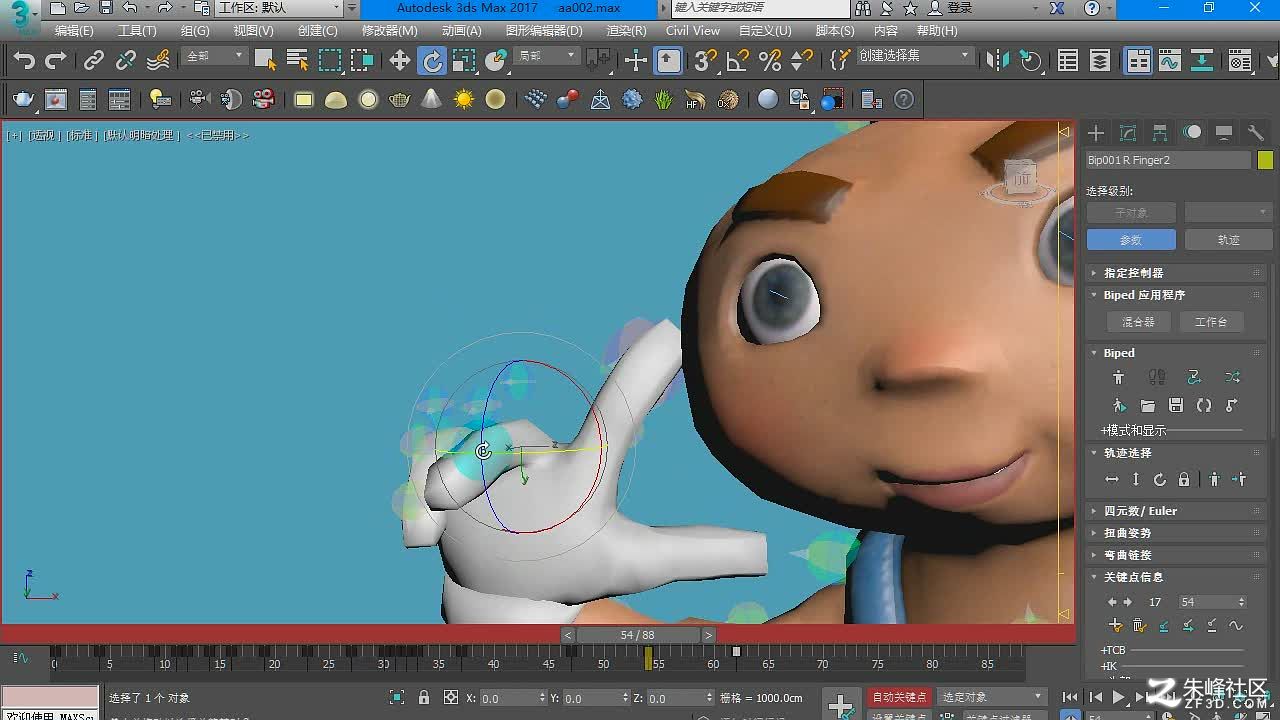
Task: Toggle the 自动关键点 auto key button
Action: click(900, 697)
